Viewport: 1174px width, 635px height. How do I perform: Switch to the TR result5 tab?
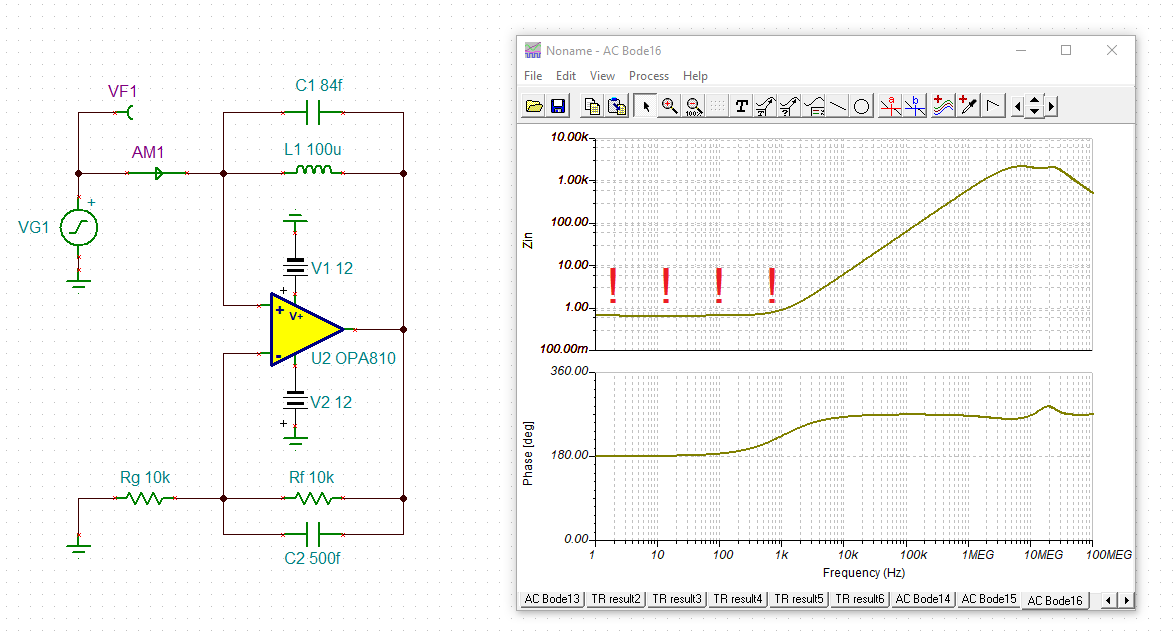click(798, 599)
